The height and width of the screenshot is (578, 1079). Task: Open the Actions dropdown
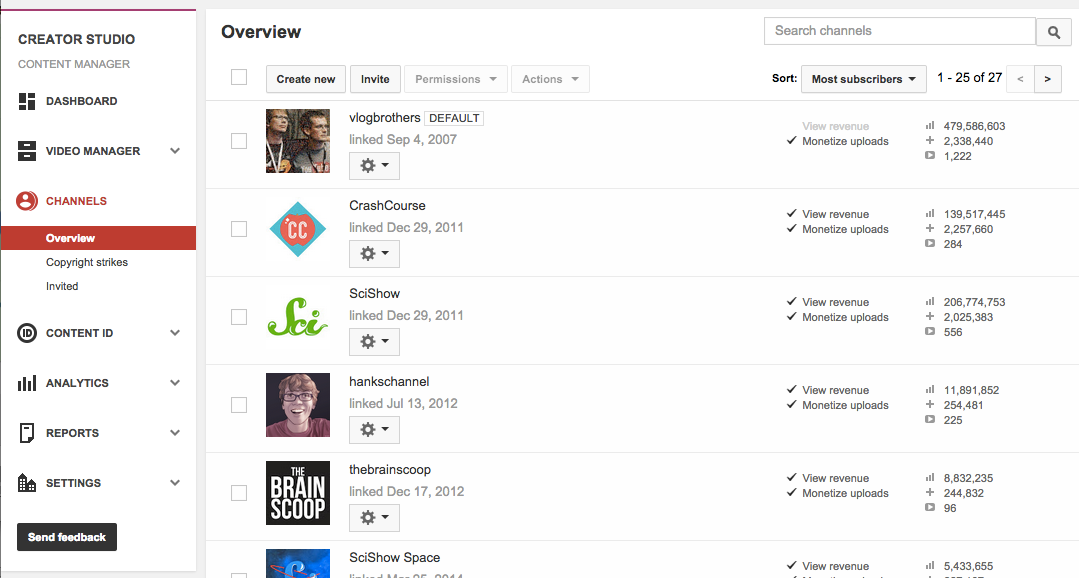pos(551,79)
